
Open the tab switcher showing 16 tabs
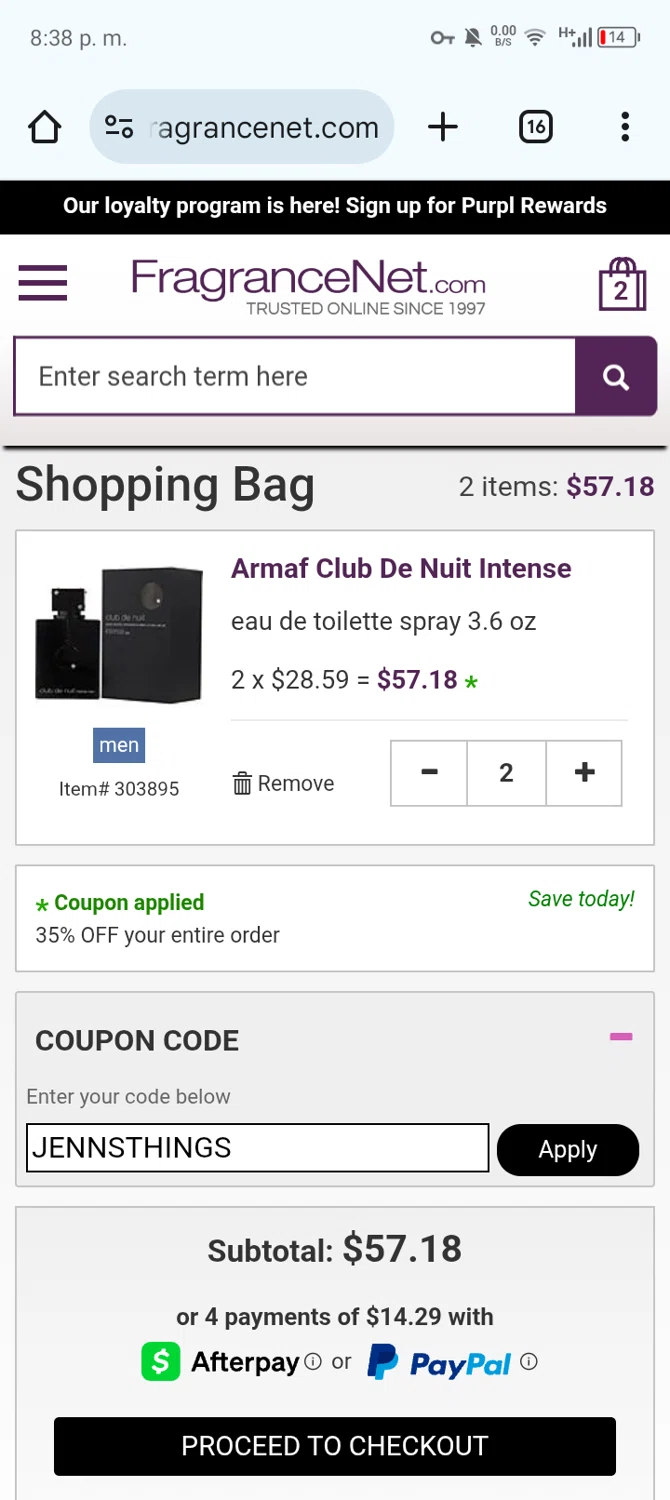click(x=535, y=127)
